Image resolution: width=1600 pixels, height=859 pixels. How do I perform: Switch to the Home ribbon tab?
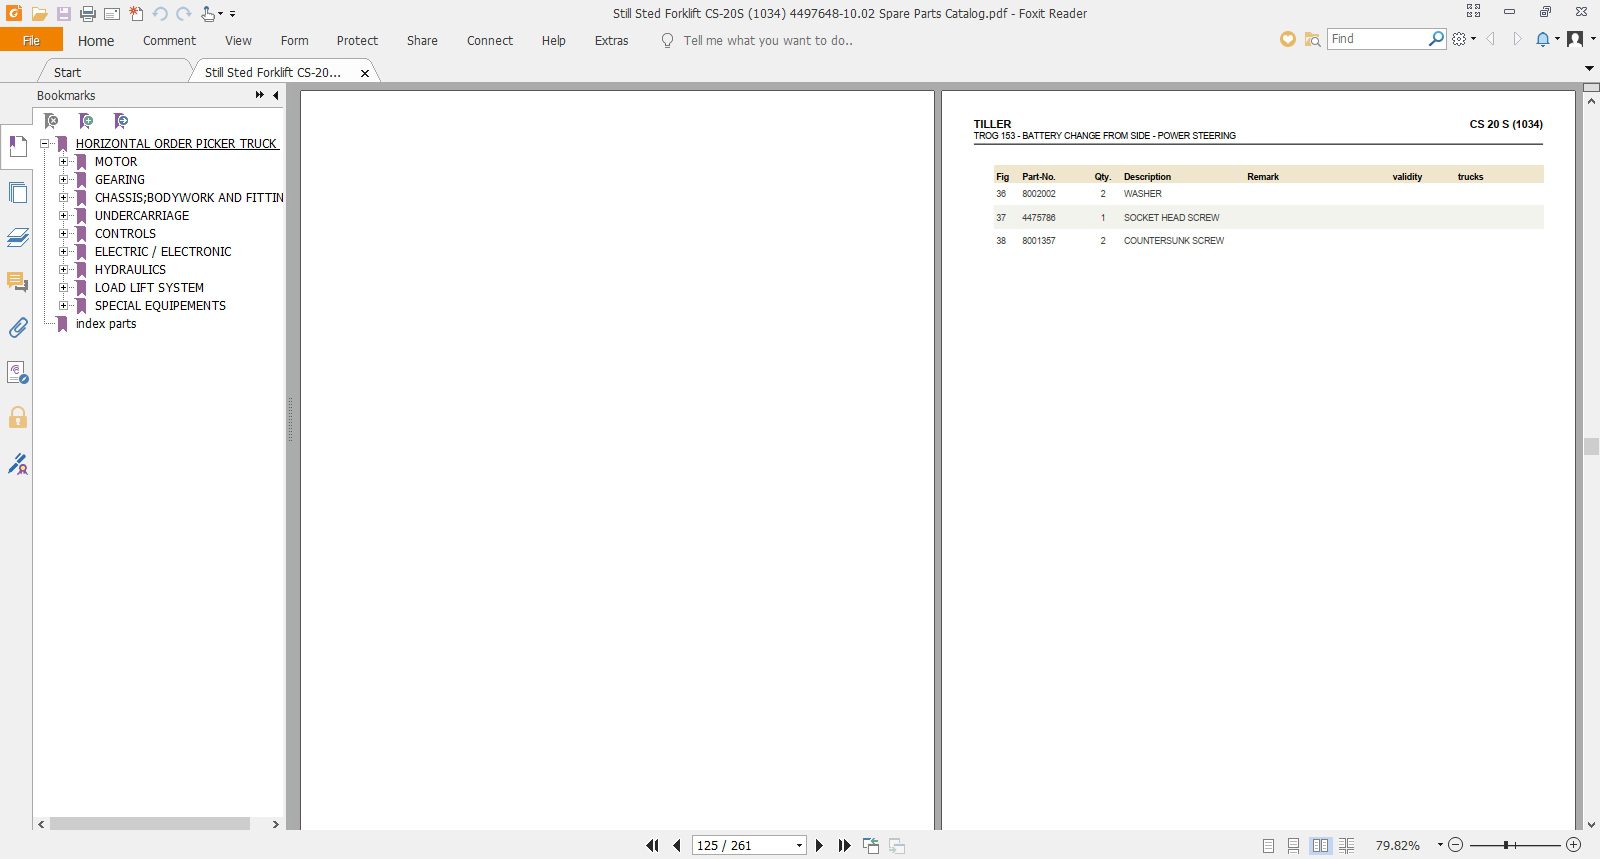[96, 41]
